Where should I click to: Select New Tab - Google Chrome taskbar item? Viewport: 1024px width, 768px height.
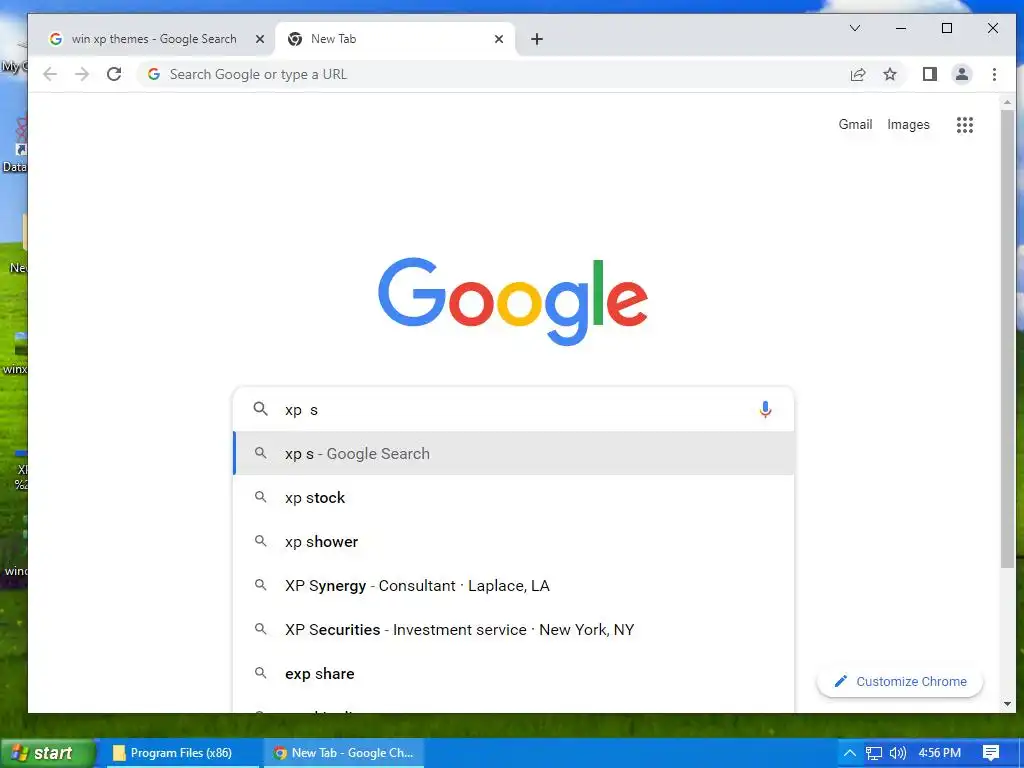tap(344, 753)
